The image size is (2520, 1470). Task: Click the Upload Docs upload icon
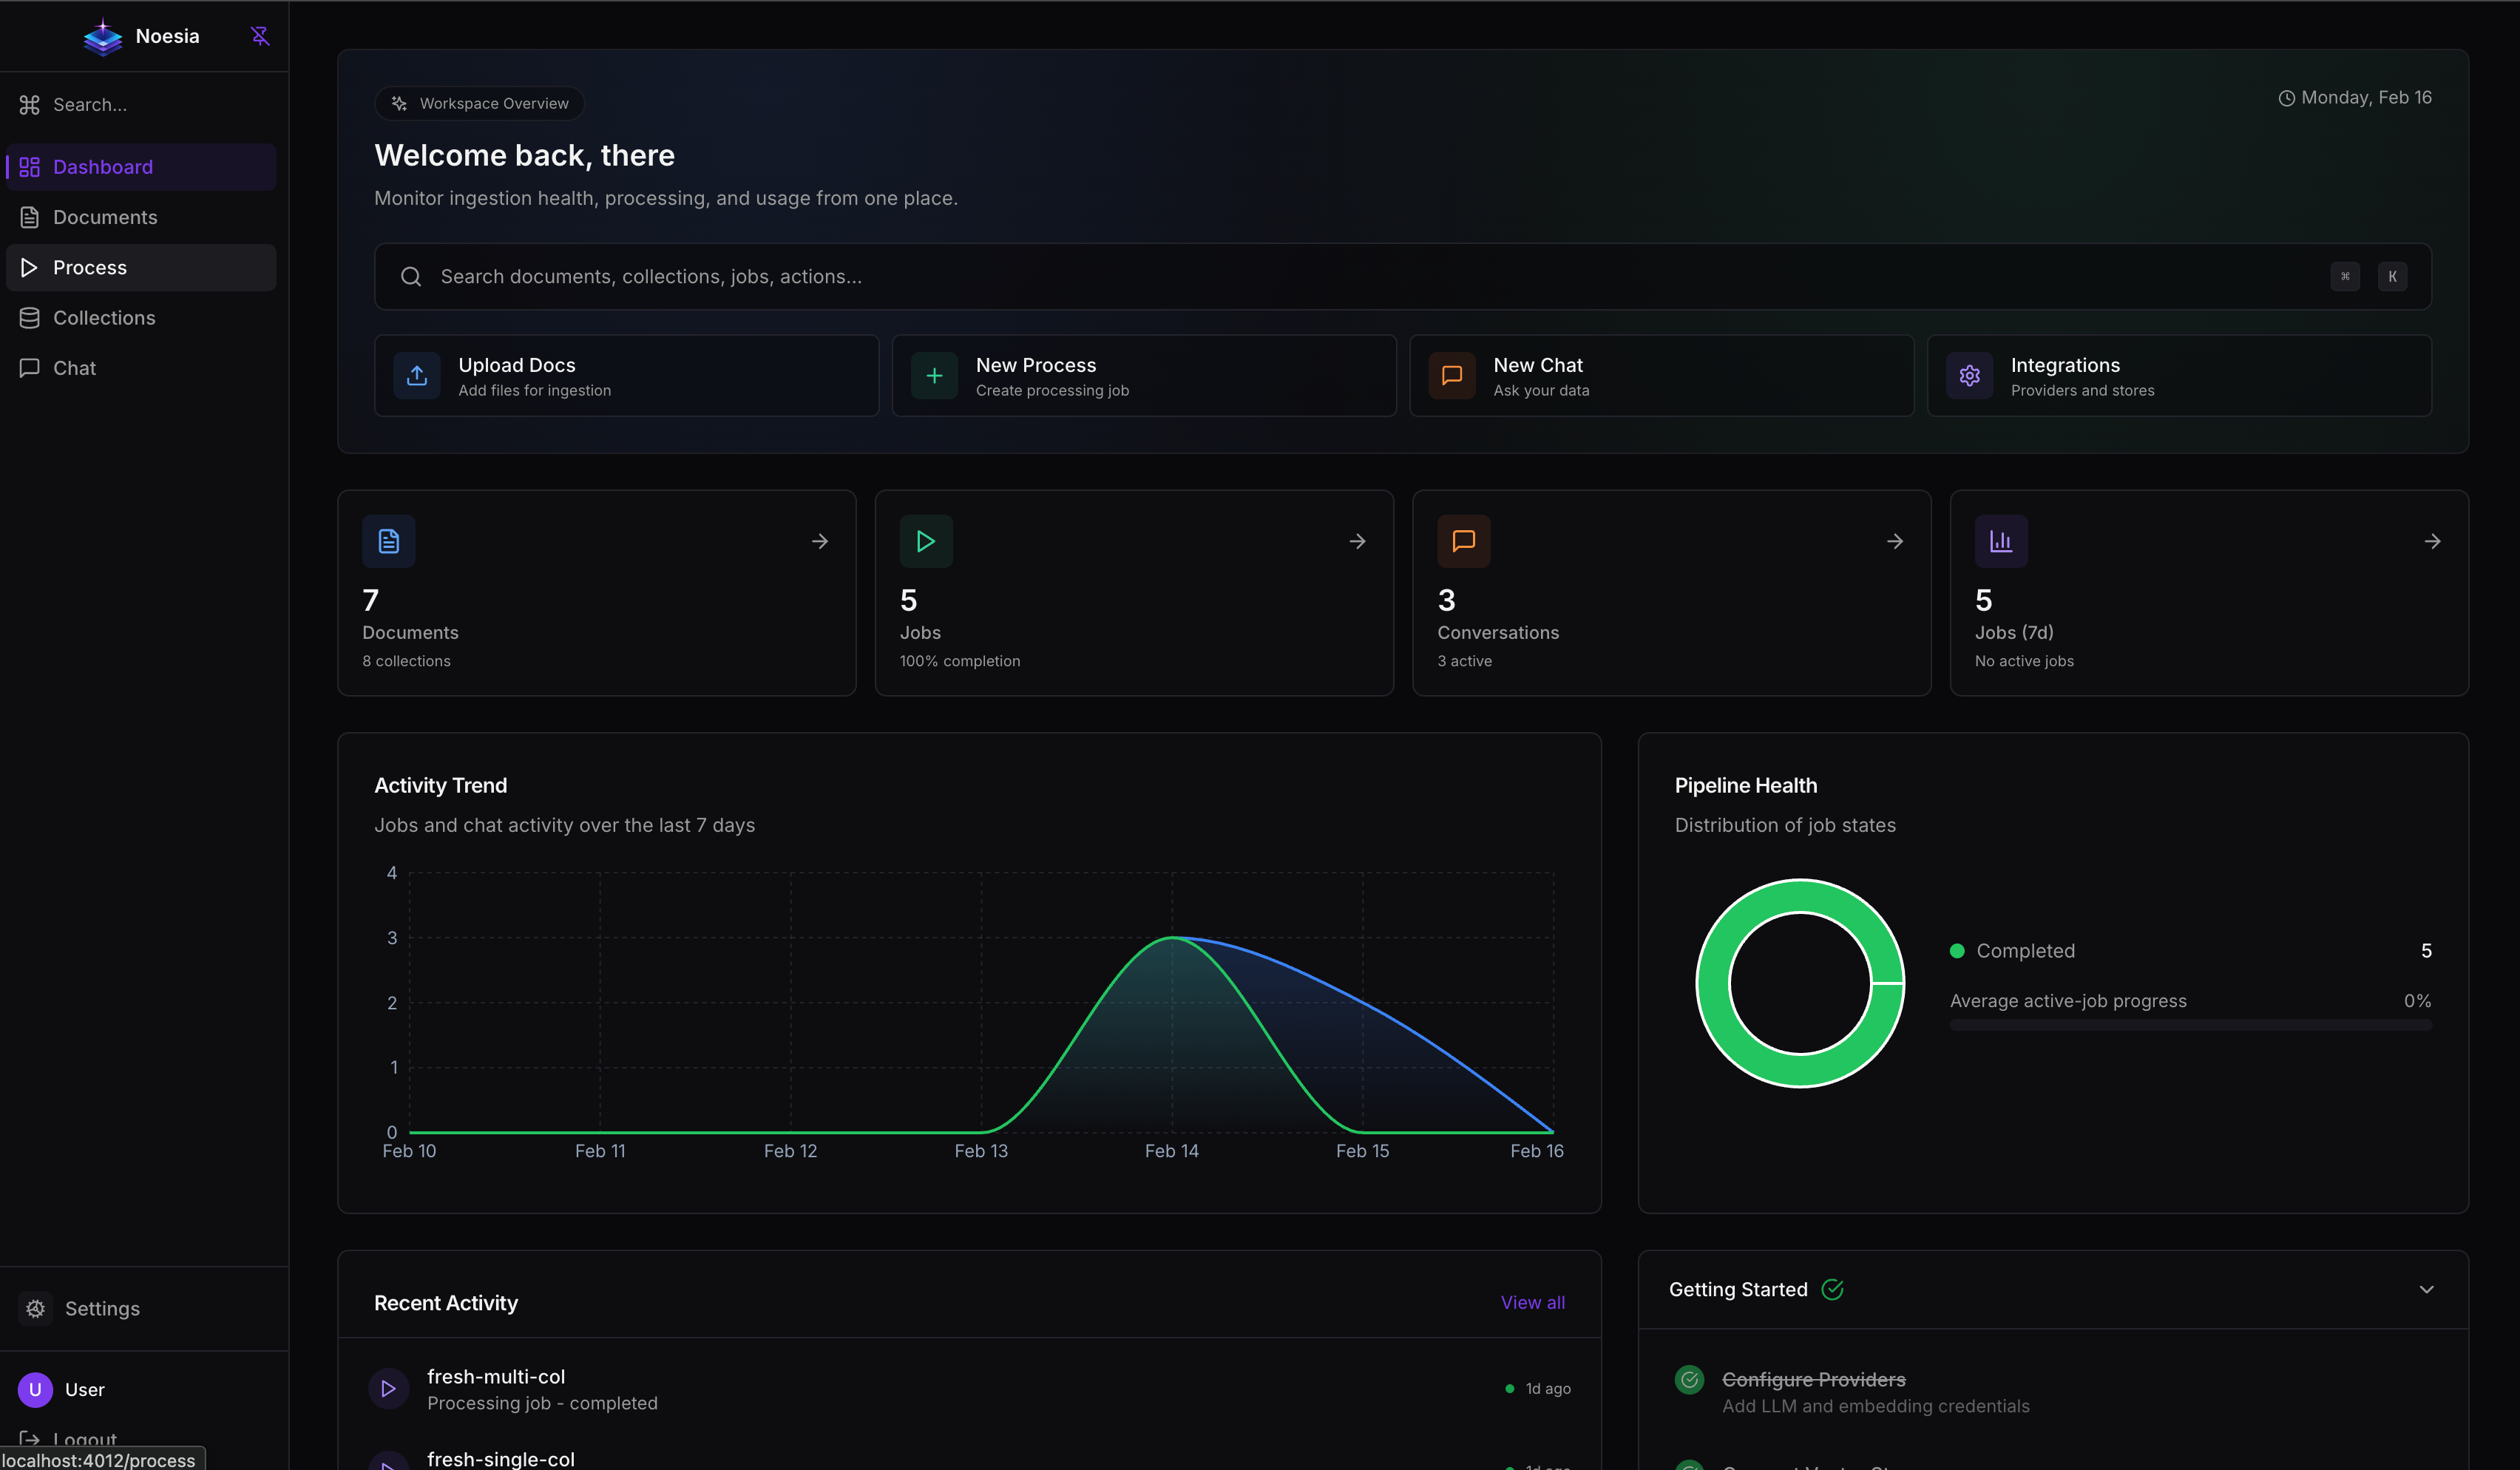tap(417, 375)
